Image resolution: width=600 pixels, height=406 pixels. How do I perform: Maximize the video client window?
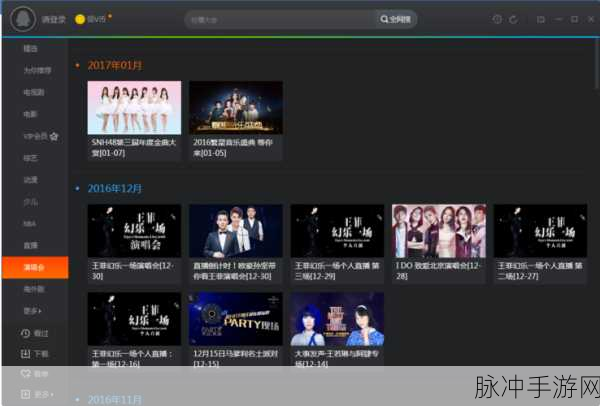point(574,19)
